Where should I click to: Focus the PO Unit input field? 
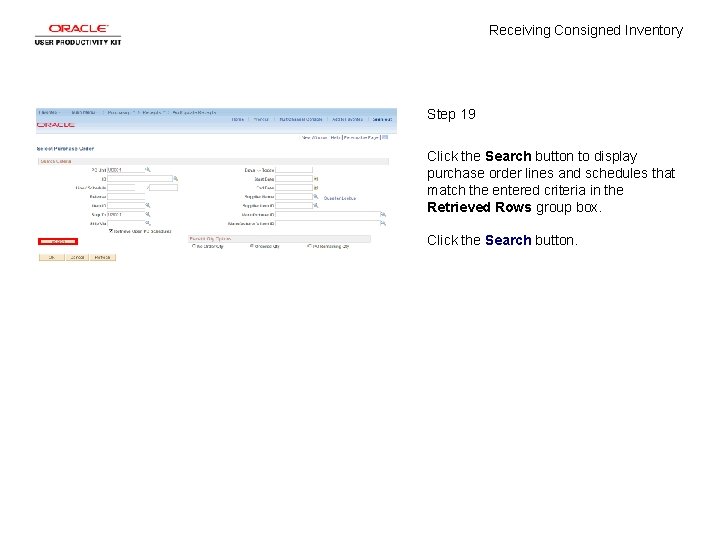coord(126,170)
